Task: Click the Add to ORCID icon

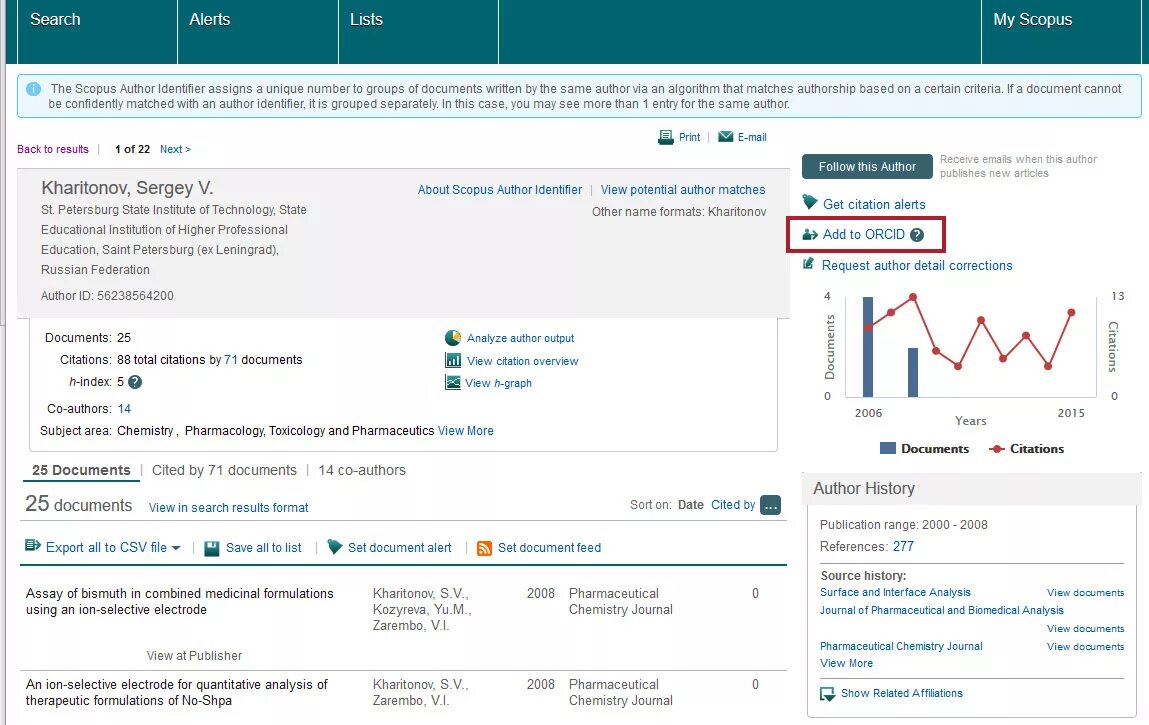Action: click(x=808, y=235)
